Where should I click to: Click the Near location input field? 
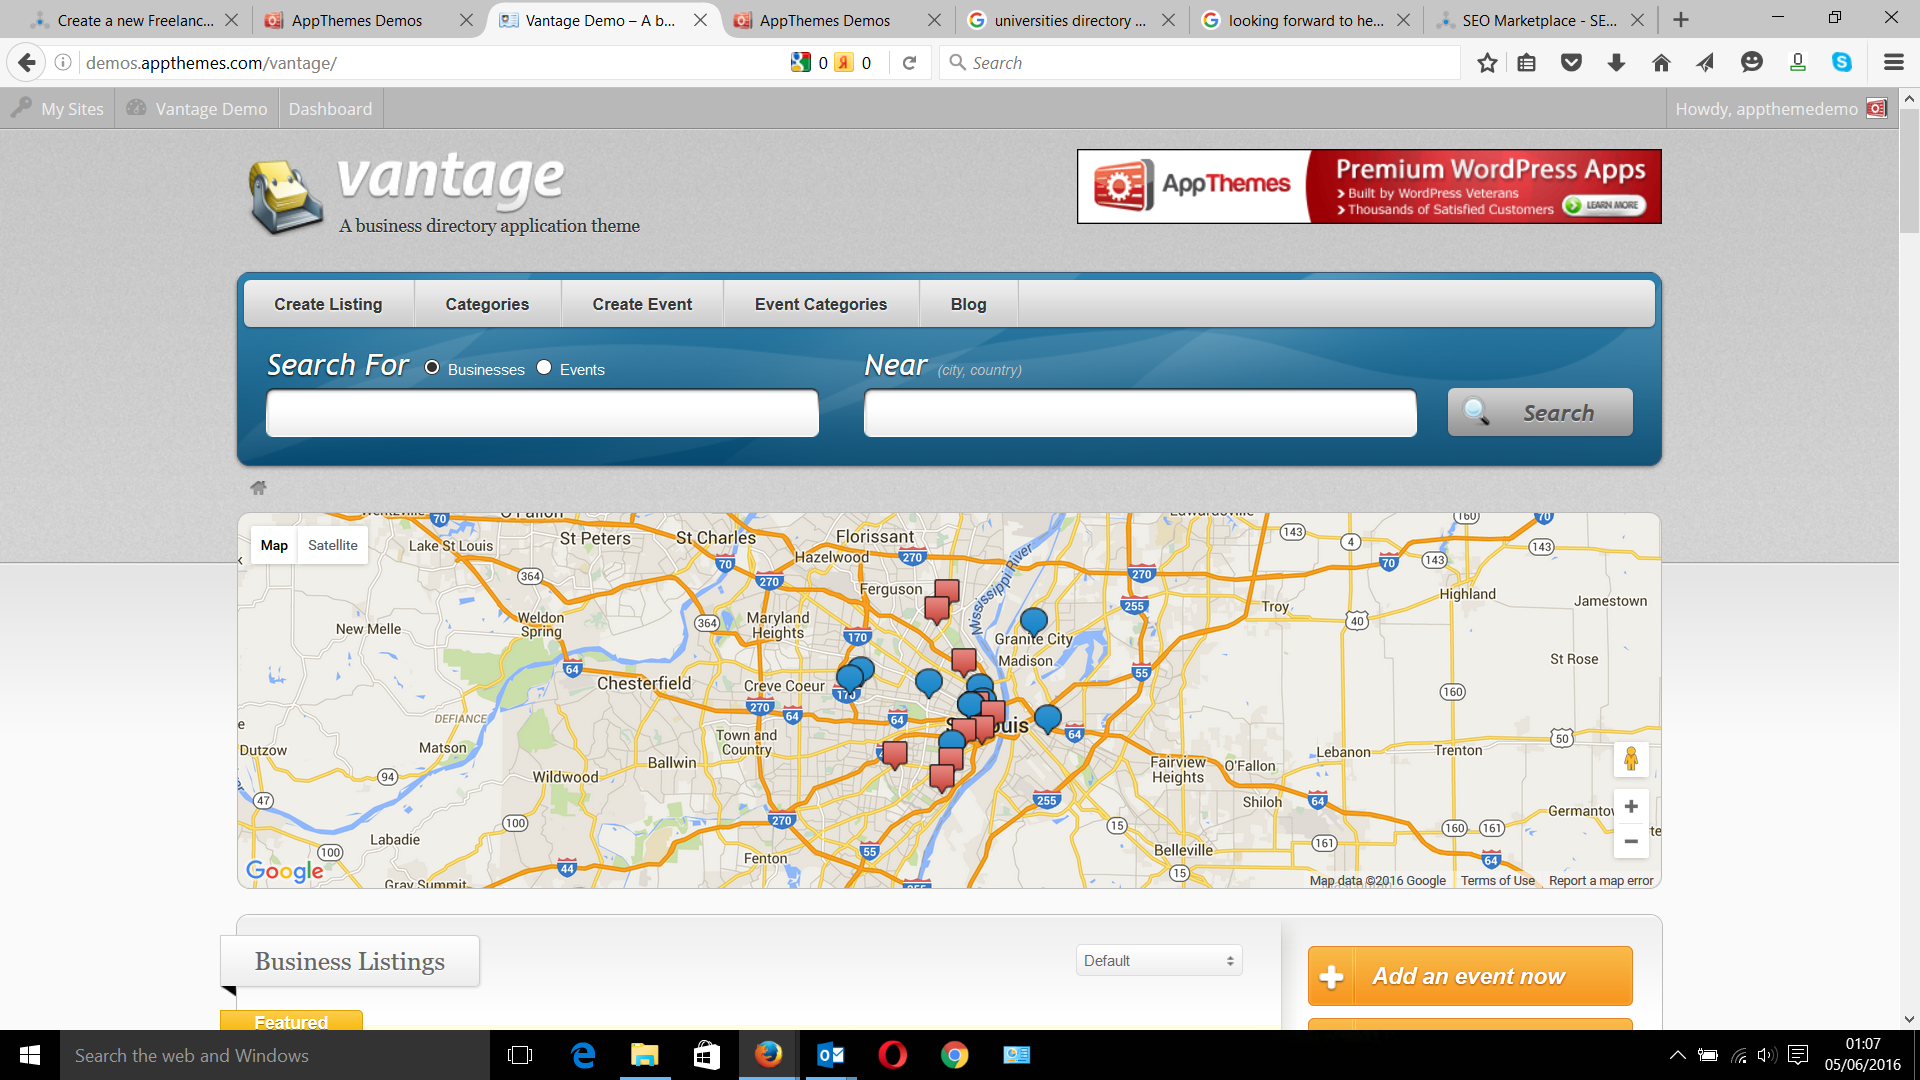click(x=1140, y=413)
